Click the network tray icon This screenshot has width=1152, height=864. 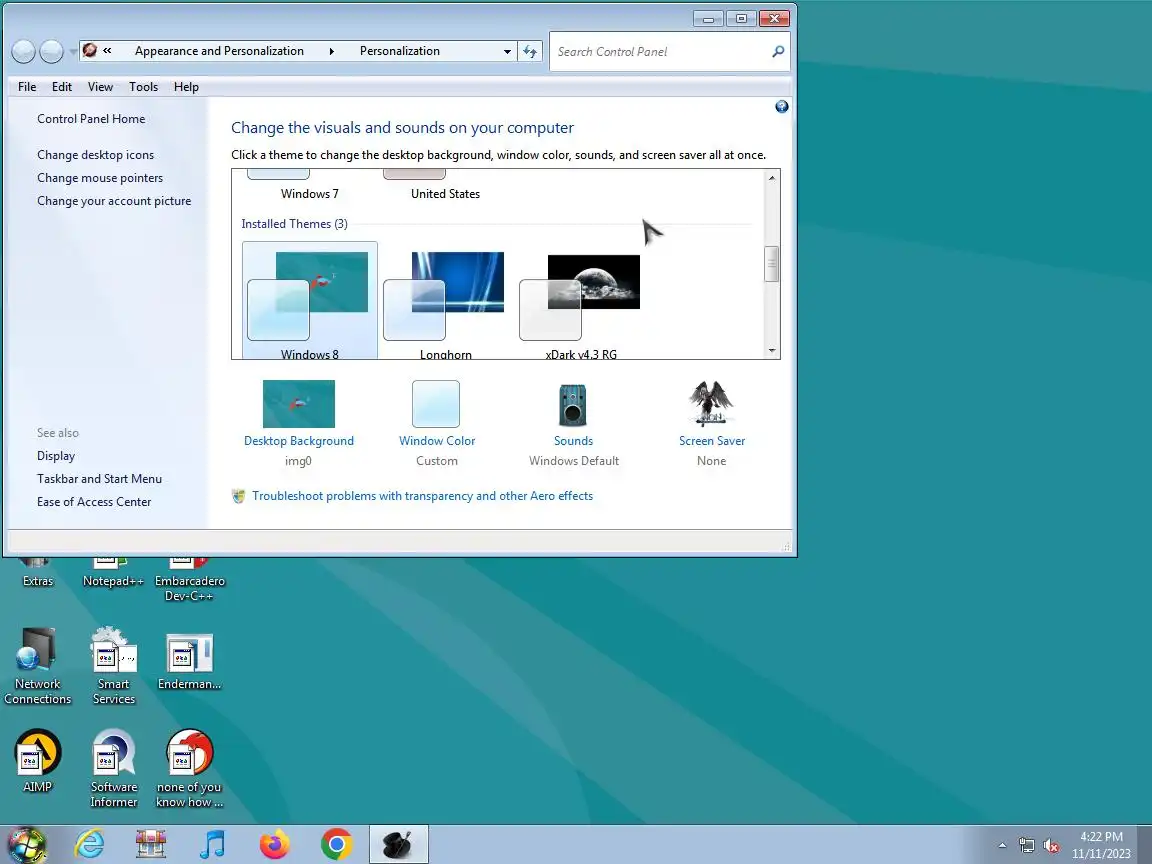[x=1026, y=846]
